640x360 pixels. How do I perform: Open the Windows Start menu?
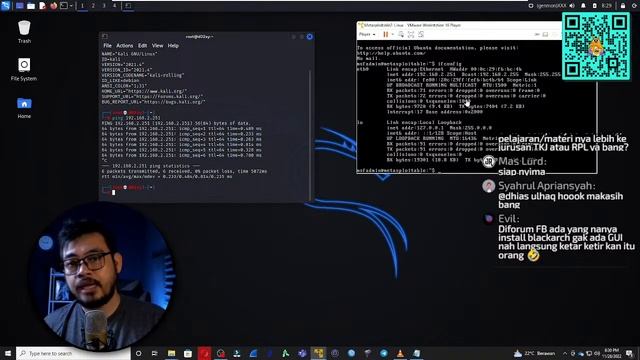(8, 353)
